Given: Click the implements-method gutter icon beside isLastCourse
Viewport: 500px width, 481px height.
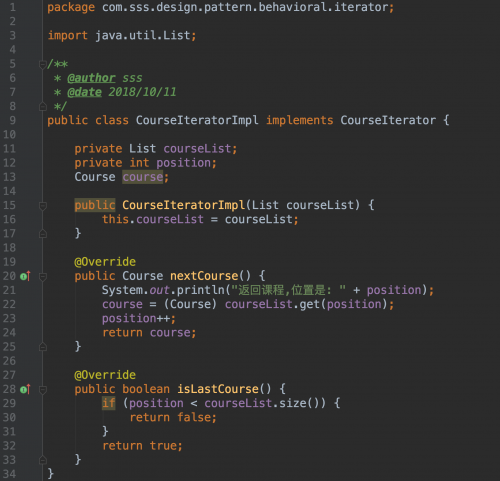Looking at the screenshot, I should (25, 389).
